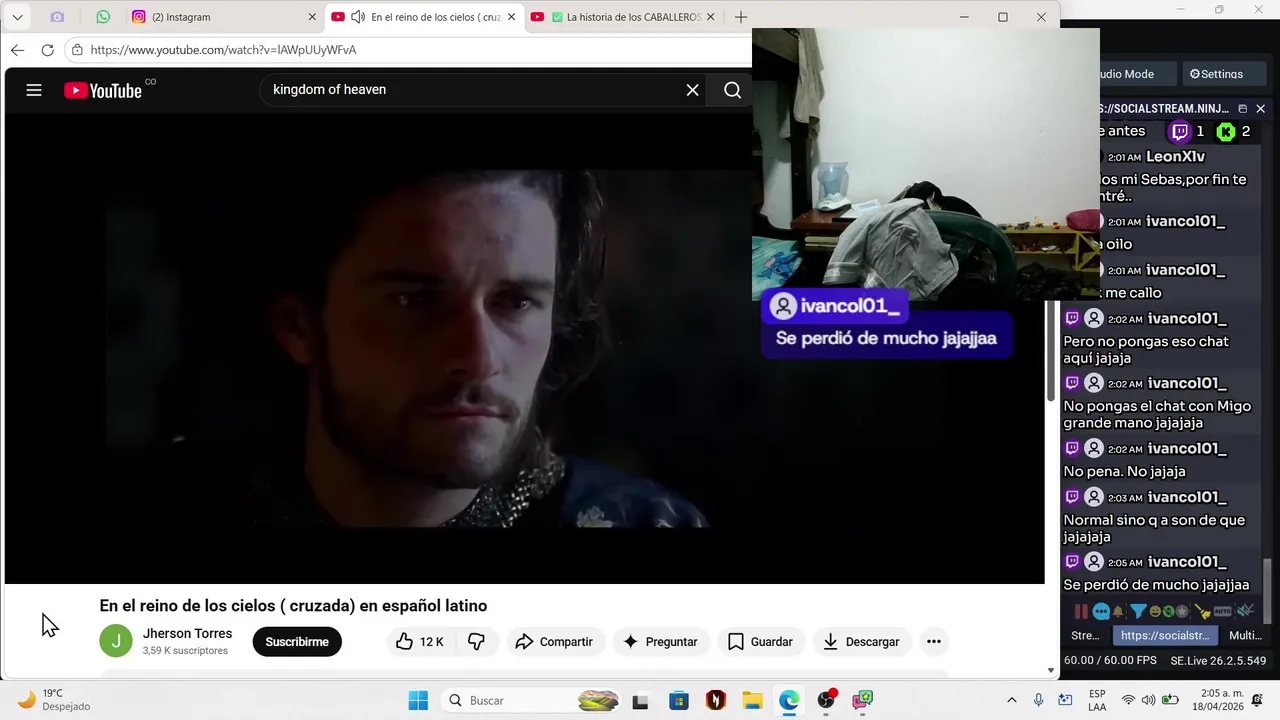1280x720 pixels.
Task: Switch to the pinned WhatsApp tab
Action: 103,17
